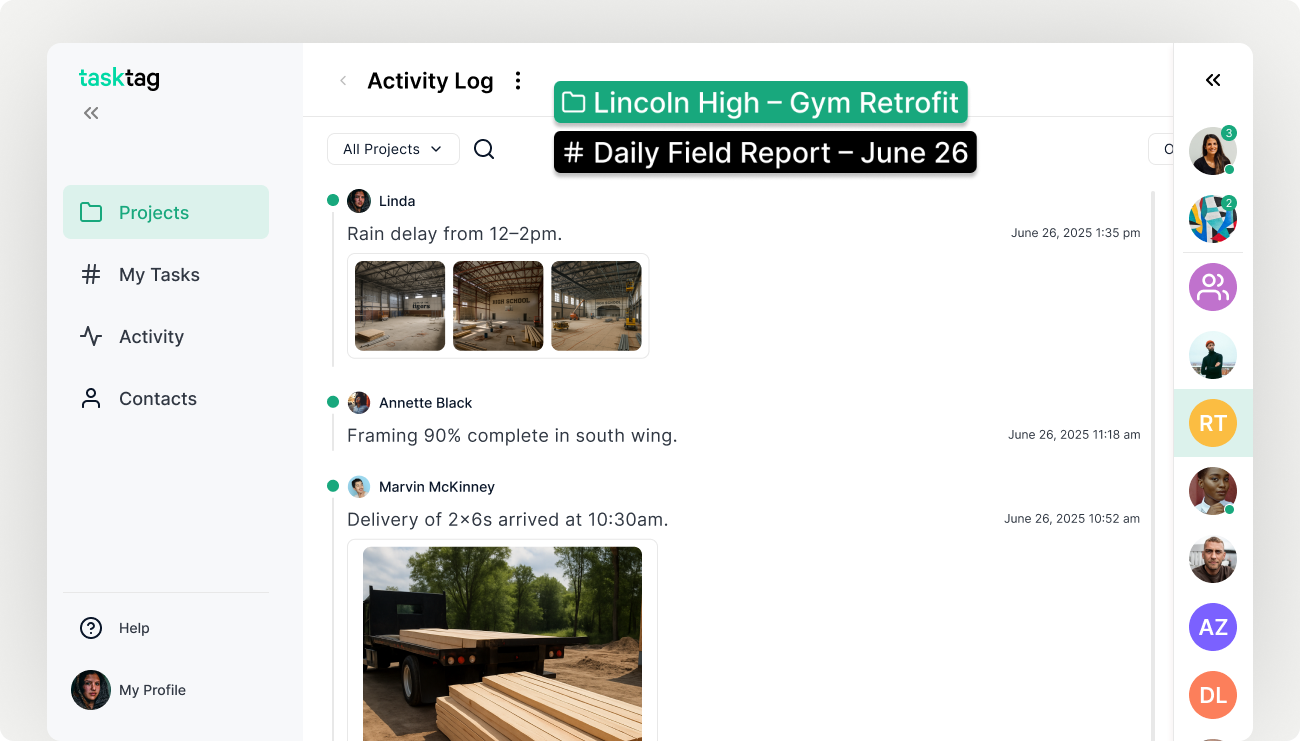This screenshot has width=1300, height=741.
Task: Open the Daily Field Report channel tag
Action: [x=765, y=152]
